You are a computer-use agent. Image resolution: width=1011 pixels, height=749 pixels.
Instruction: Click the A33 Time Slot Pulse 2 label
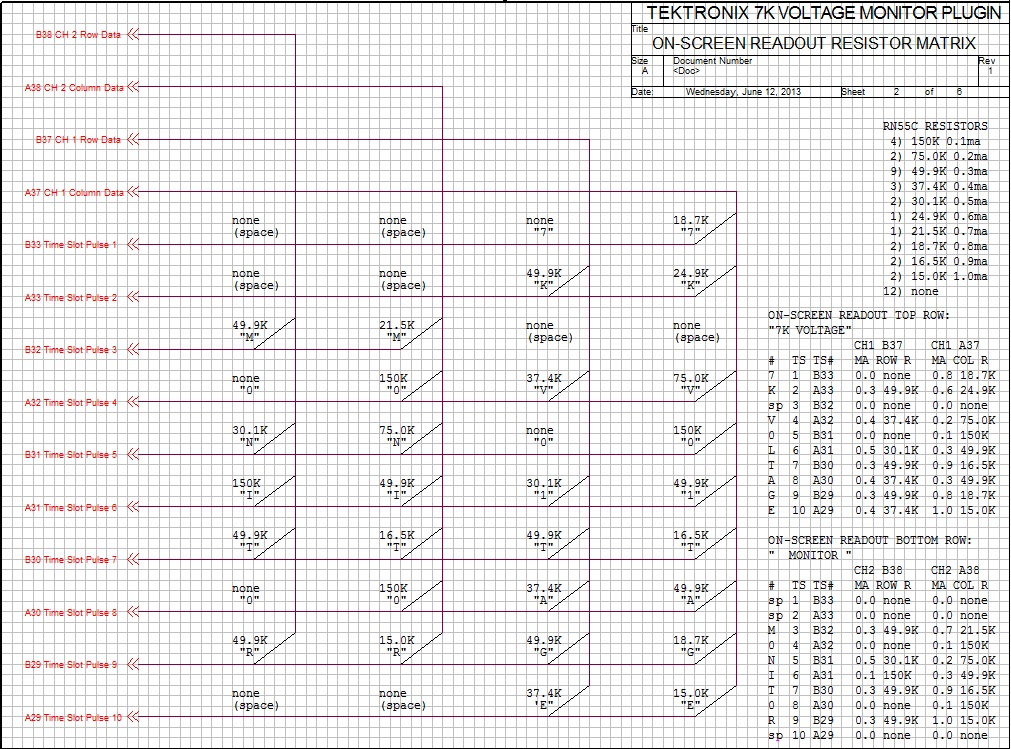coord(71,298)
